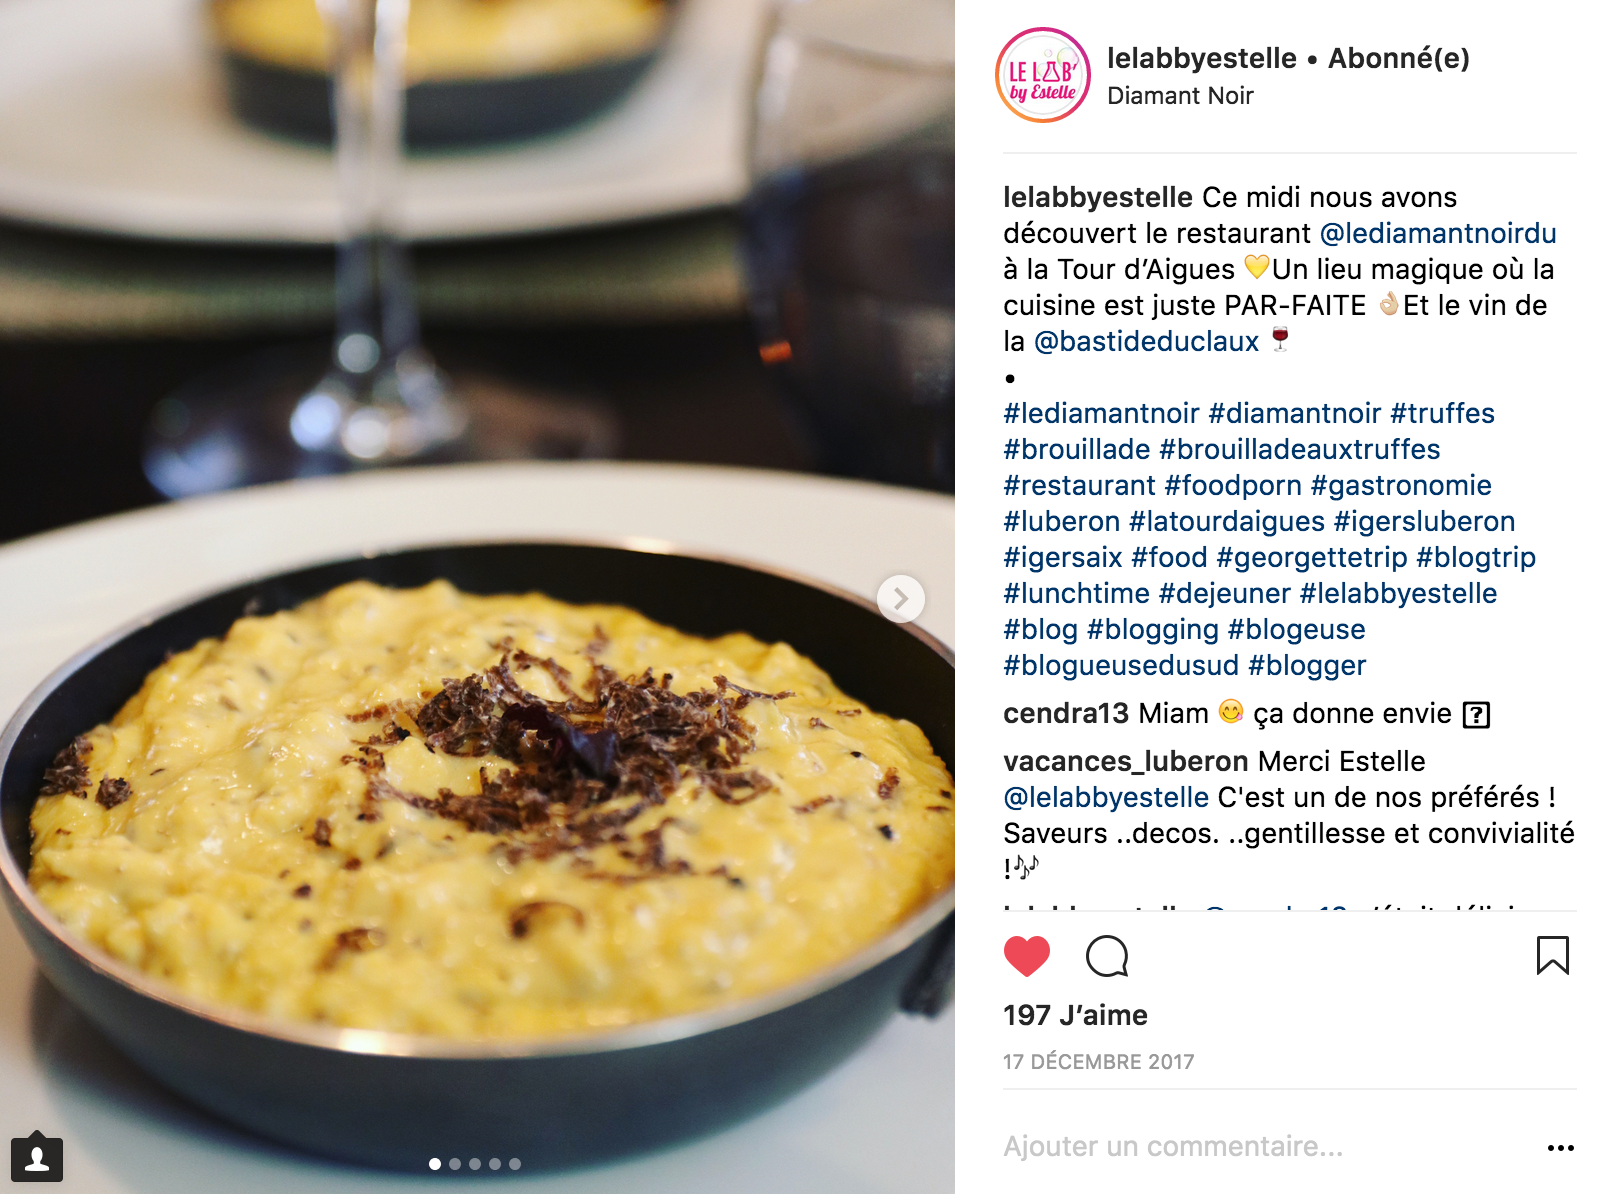Jump to the last carousel dot
Image resolution: width=1616 pixels, height=1194 pixels.
pos(515,1164)
